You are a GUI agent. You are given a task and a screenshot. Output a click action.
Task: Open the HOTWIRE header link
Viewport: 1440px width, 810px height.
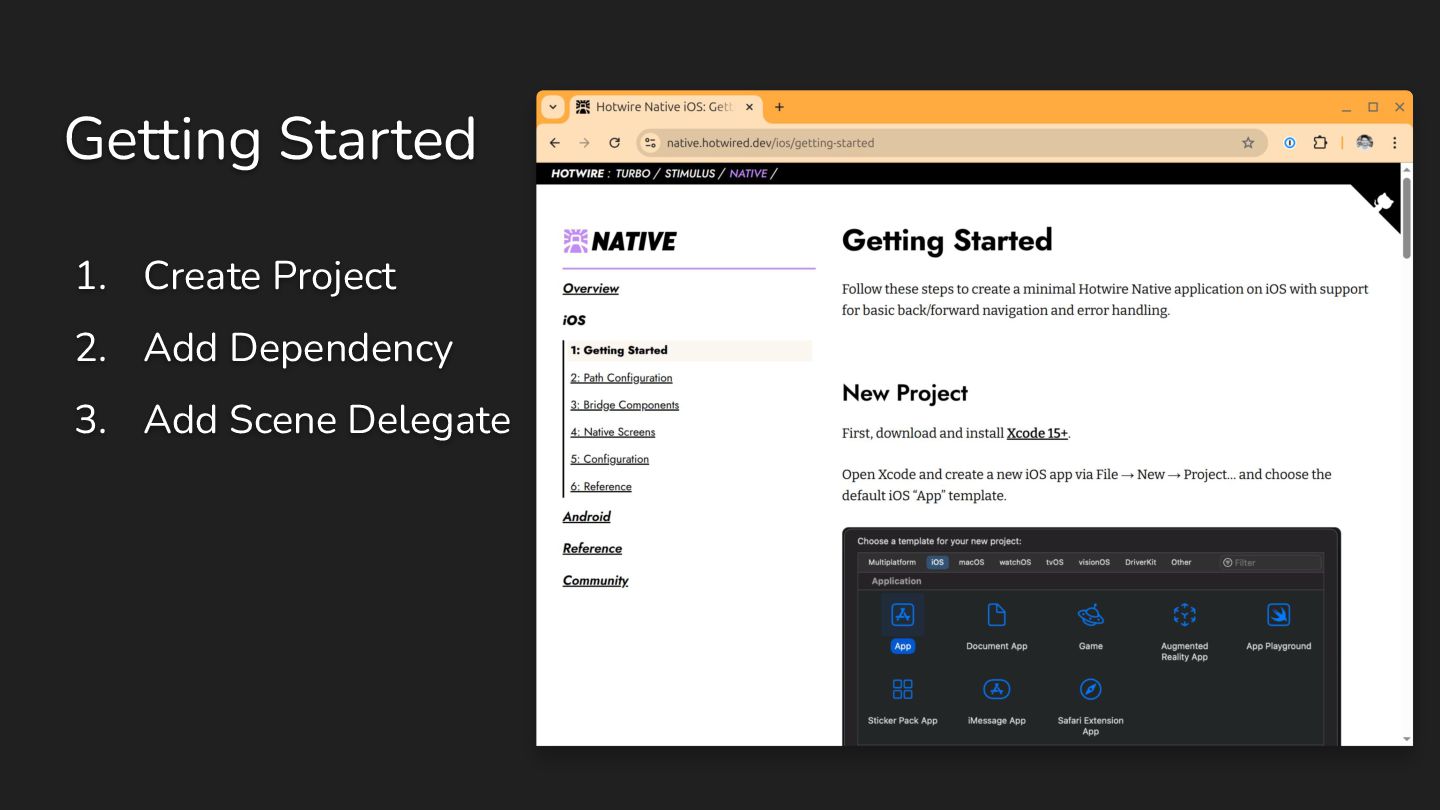[577, 173]
